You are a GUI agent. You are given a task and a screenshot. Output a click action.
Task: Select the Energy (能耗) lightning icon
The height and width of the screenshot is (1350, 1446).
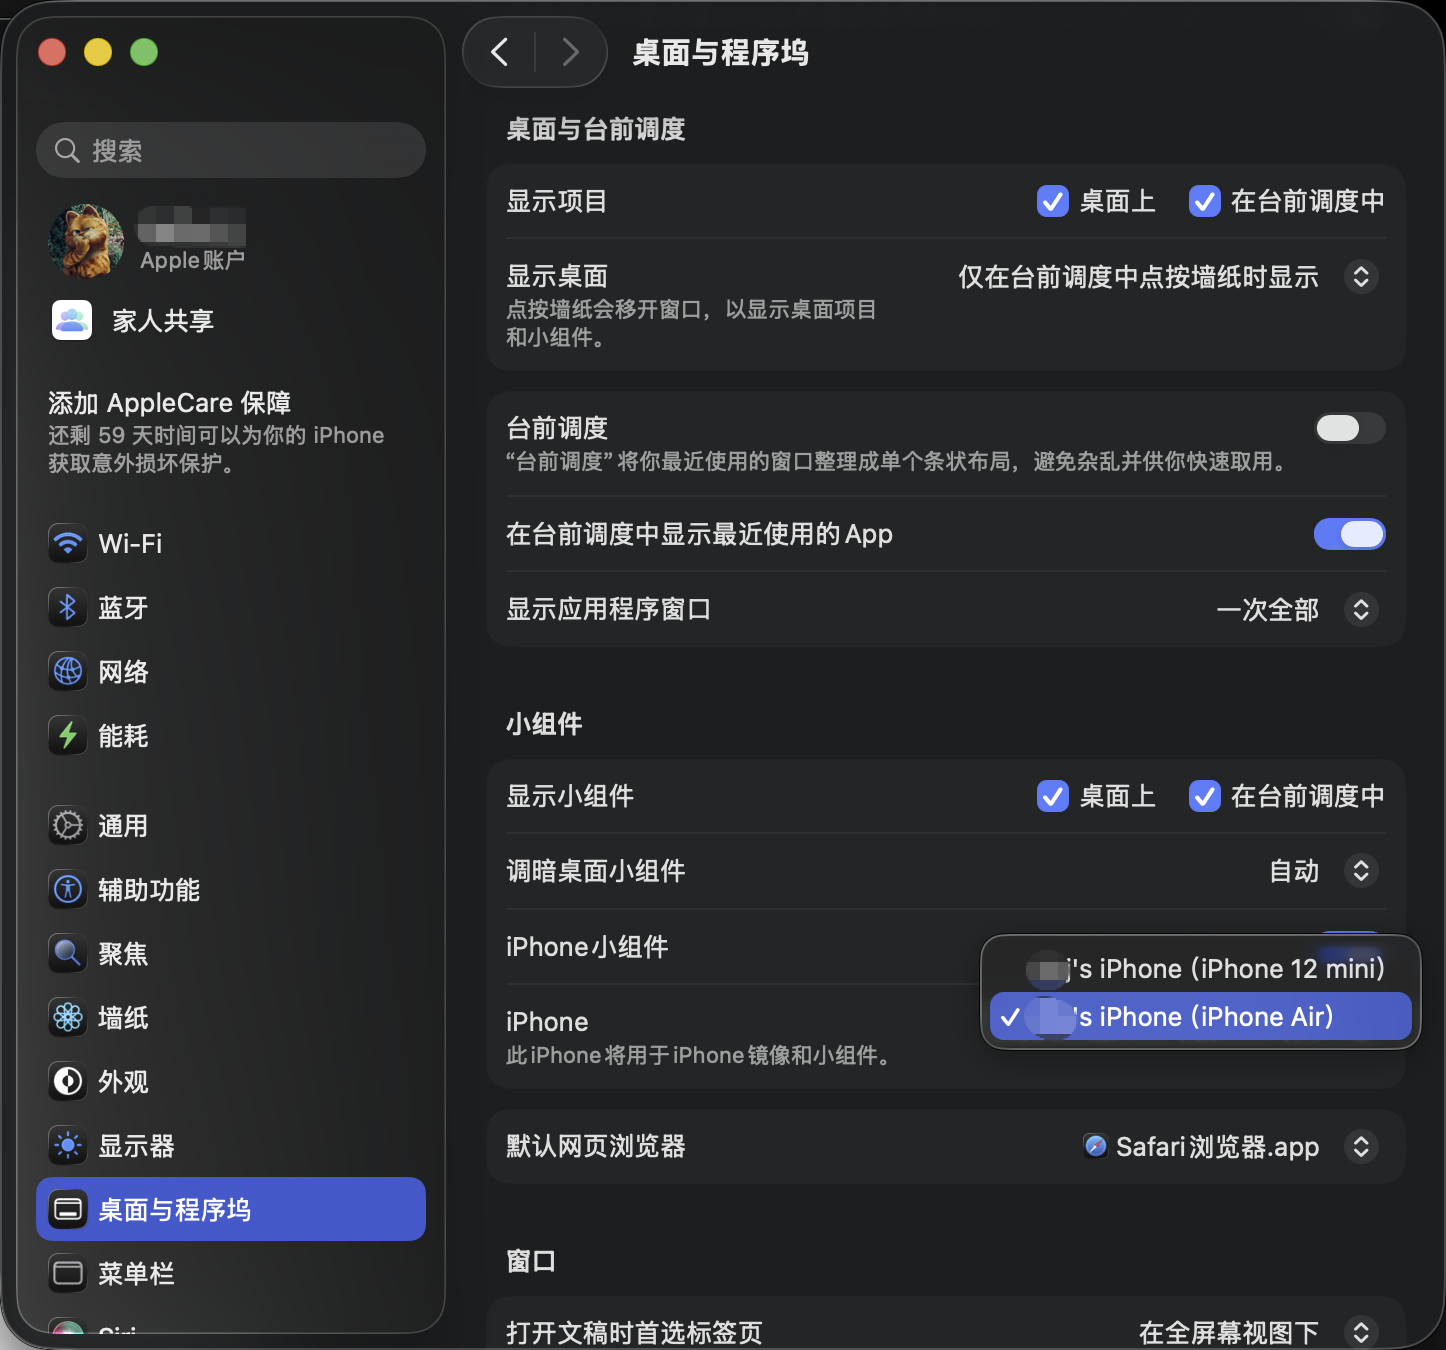(x=68, y=735)
